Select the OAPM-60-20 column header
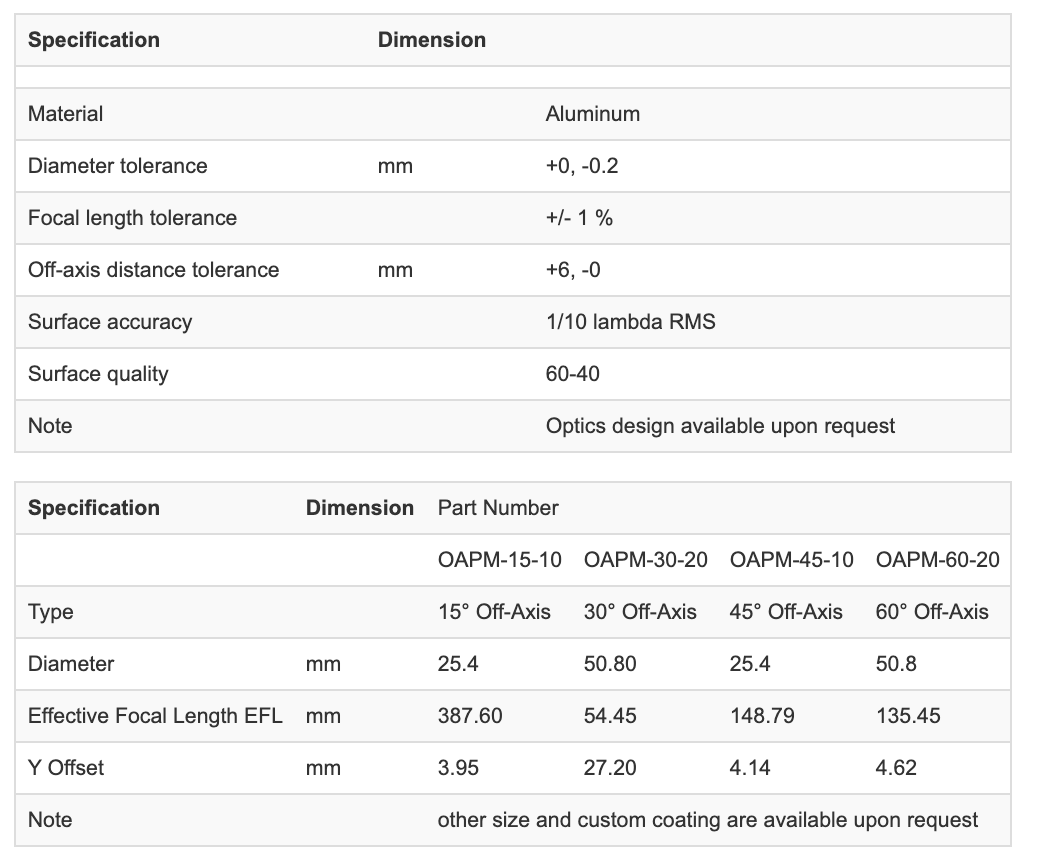 [937, 560]
